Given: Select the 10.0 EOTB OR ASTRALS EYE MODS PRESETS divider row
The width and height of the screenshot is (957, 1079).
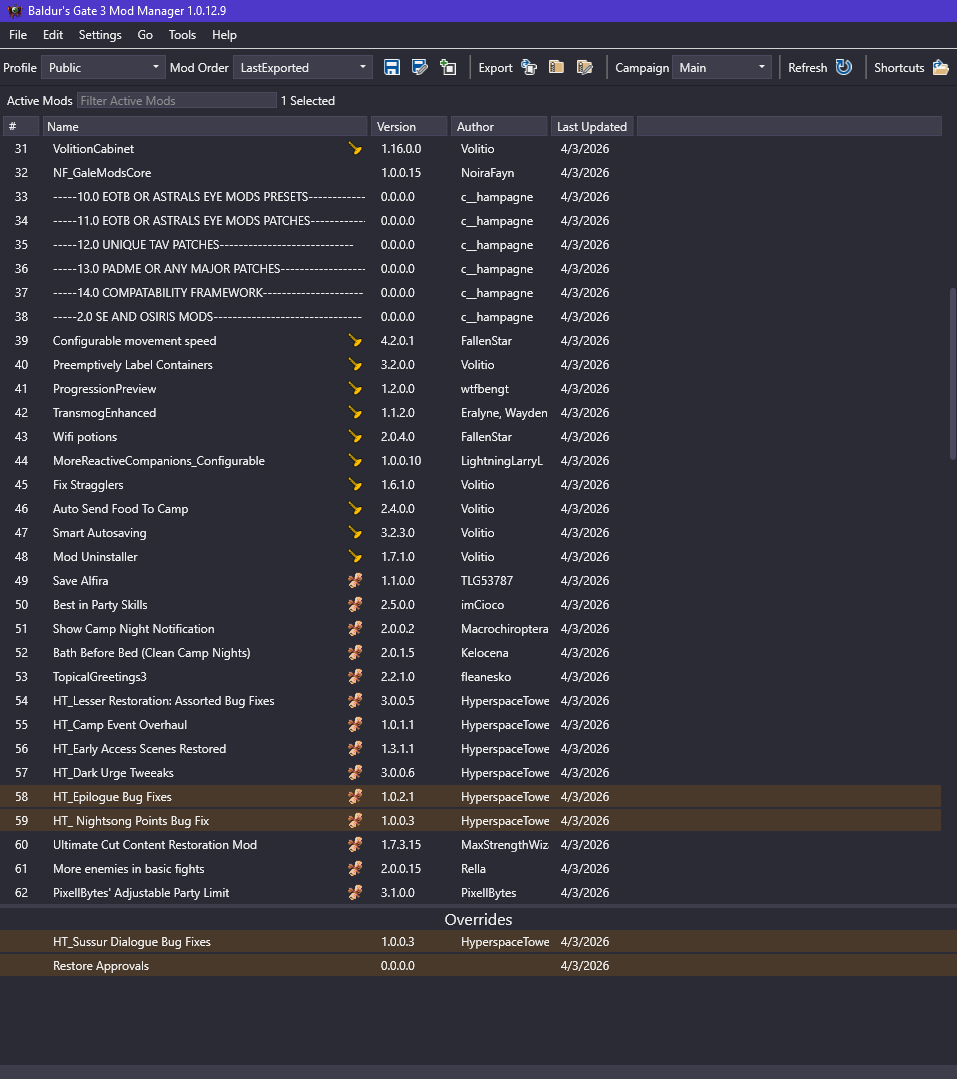Looking at the screenshot, I should (x=471, y=197).
